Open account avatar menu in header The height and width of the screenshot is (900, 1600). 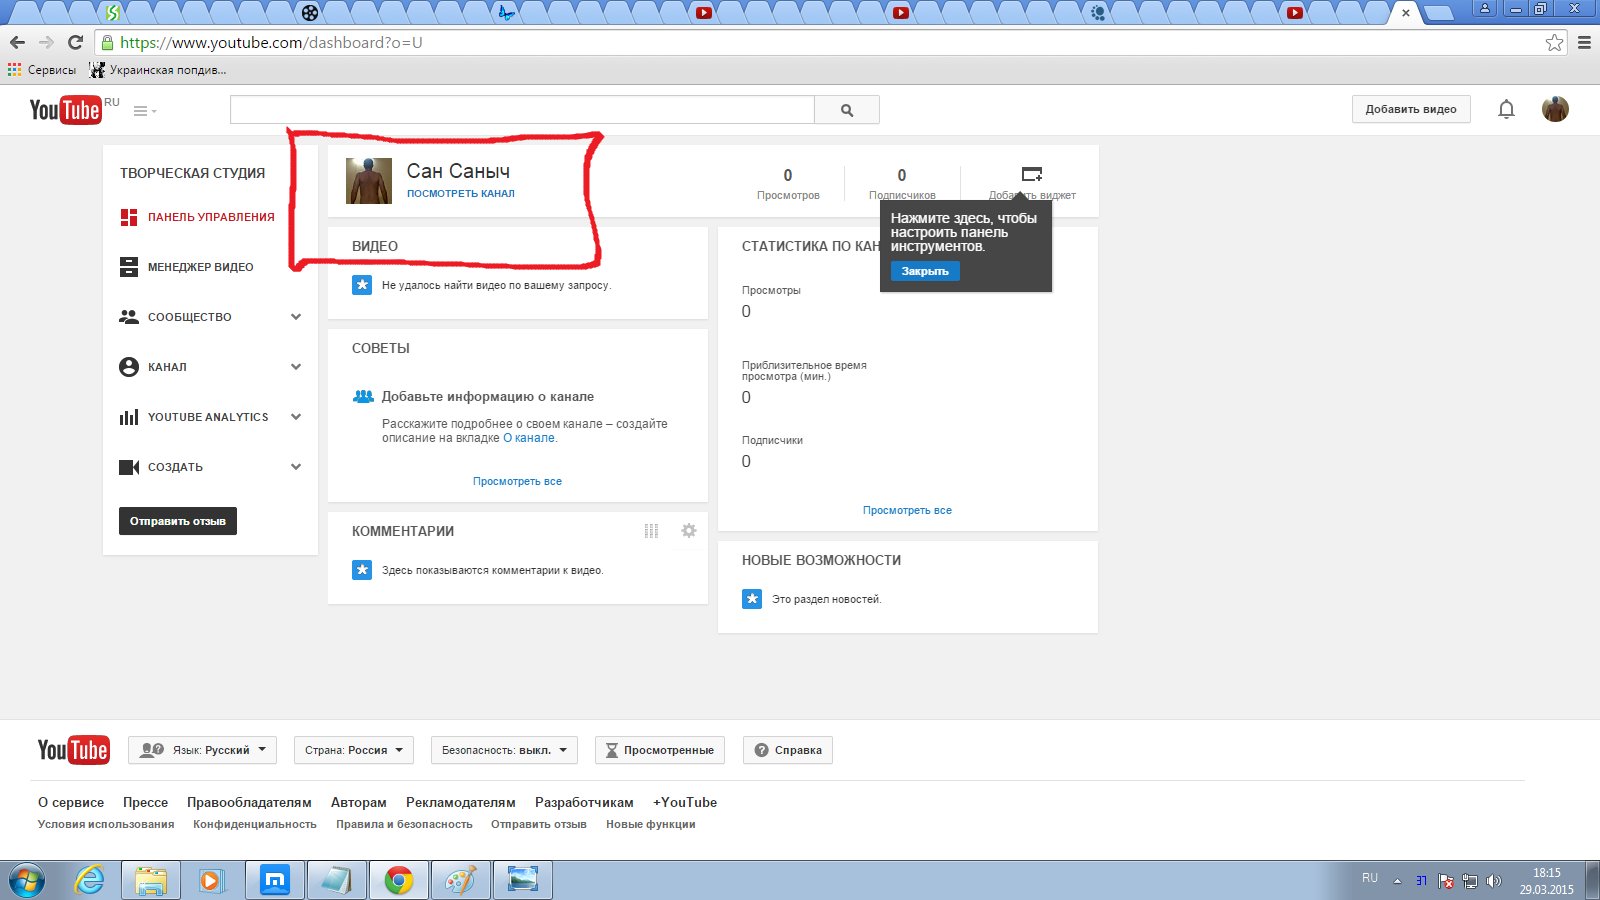pos(1555,109)
